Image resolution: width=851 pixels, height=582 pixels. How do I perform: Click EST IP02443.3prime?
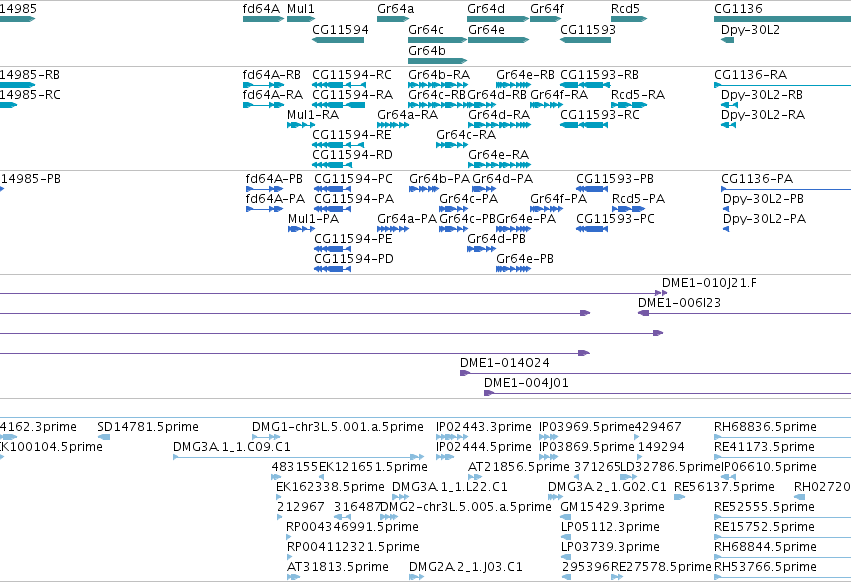pos(452,437)
